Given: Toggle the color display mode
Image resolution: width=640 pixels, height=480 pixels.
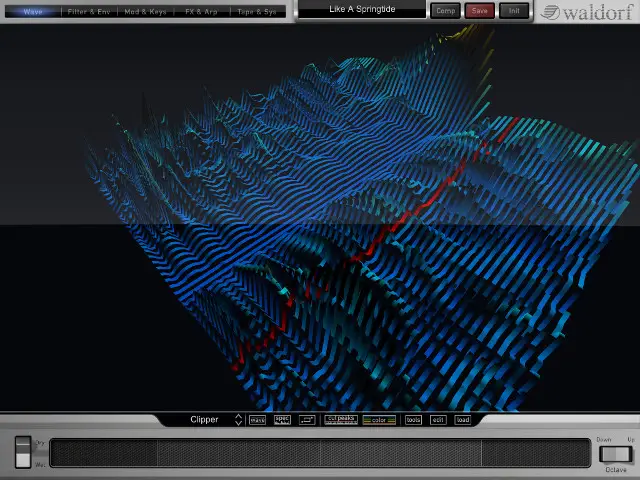Looking at the screenshot, I should click(x=379, y=420).
